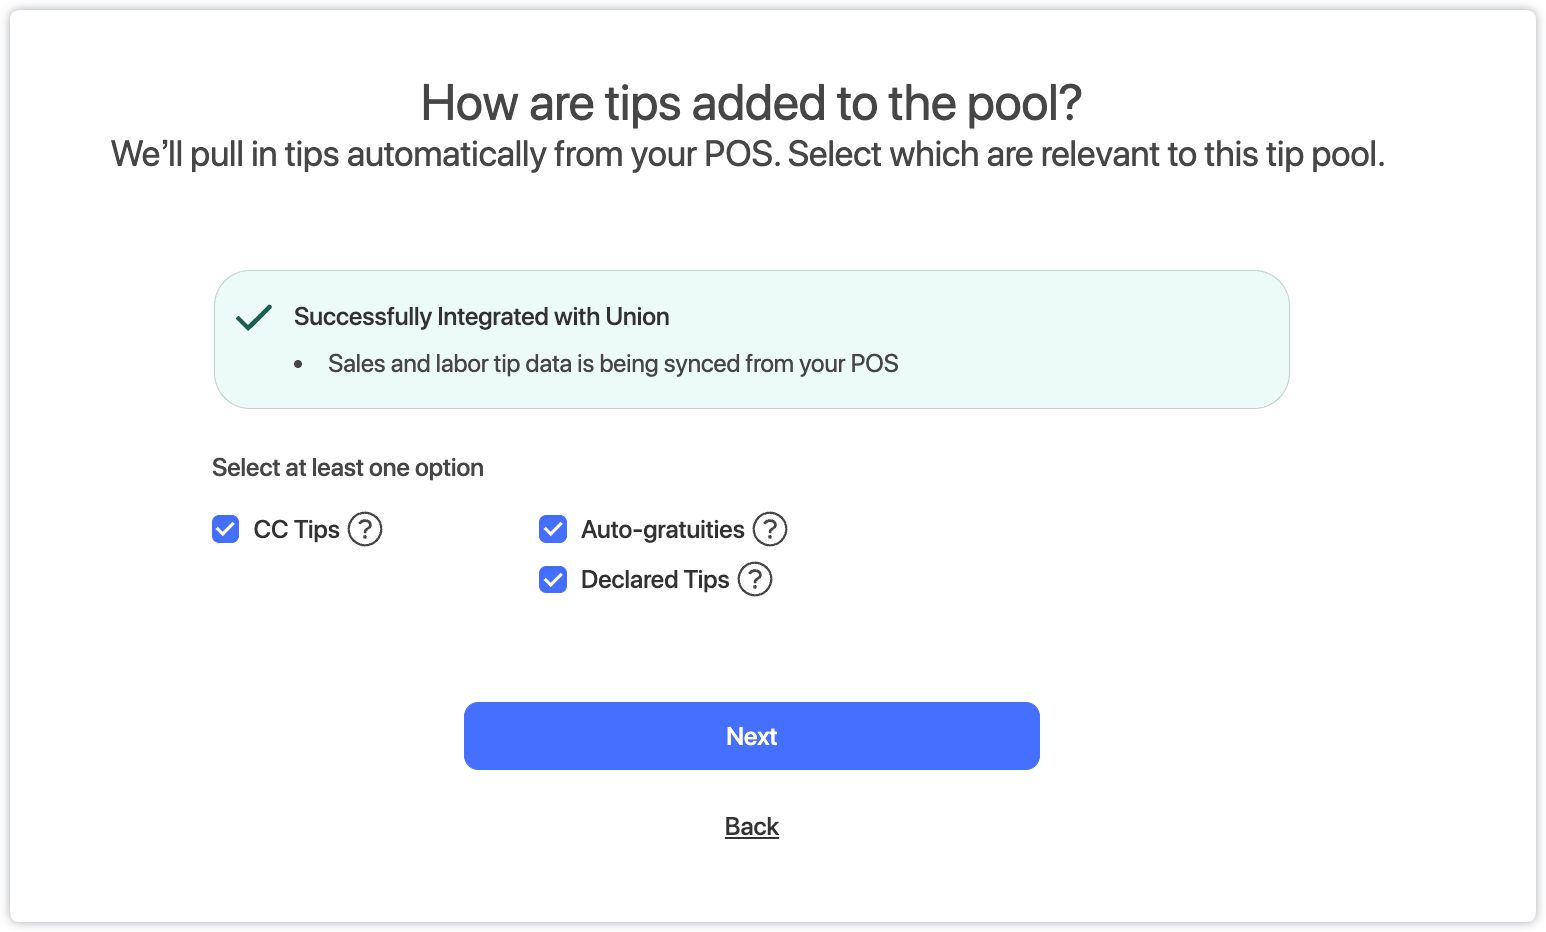This screenshot has height=932, width=1546.
Task: Go back using the Back link
Action: pyautogui.click(x=752, y=827)
